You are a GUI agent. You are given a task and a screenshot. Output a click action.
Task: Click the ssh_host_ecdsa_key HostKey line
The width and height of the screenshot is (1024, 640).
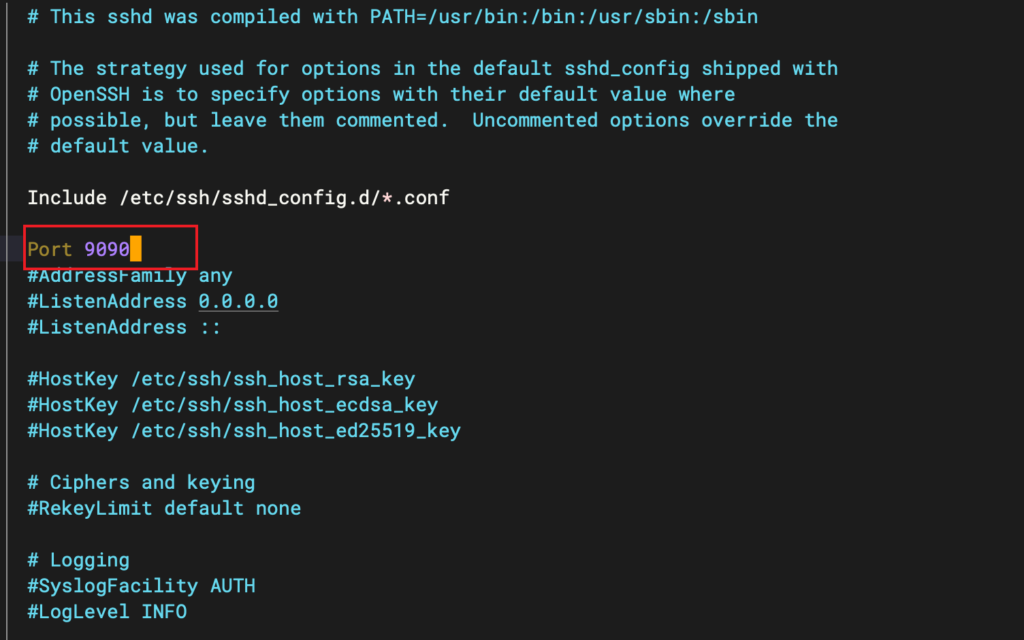pos(232,405)
